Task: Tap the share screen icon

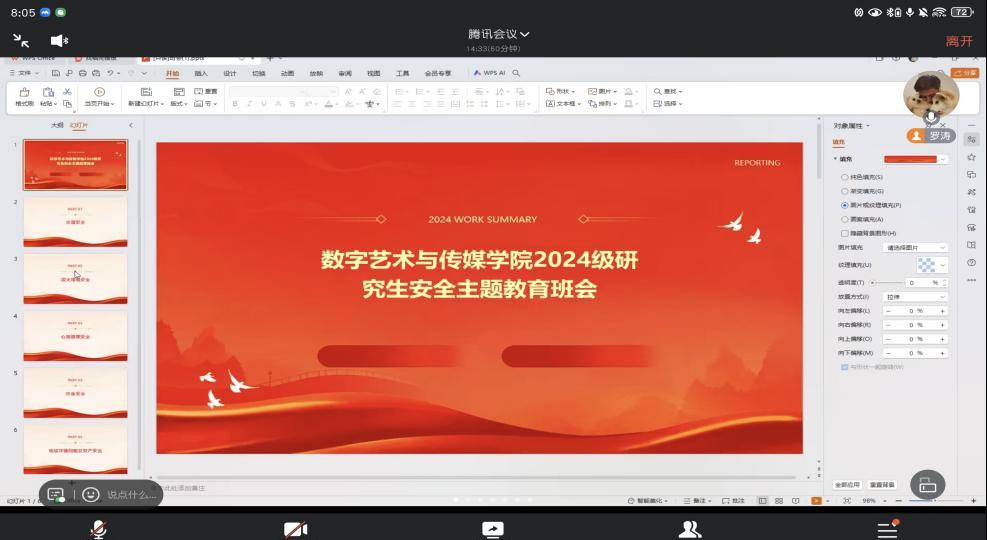Action: click(492, 529)
